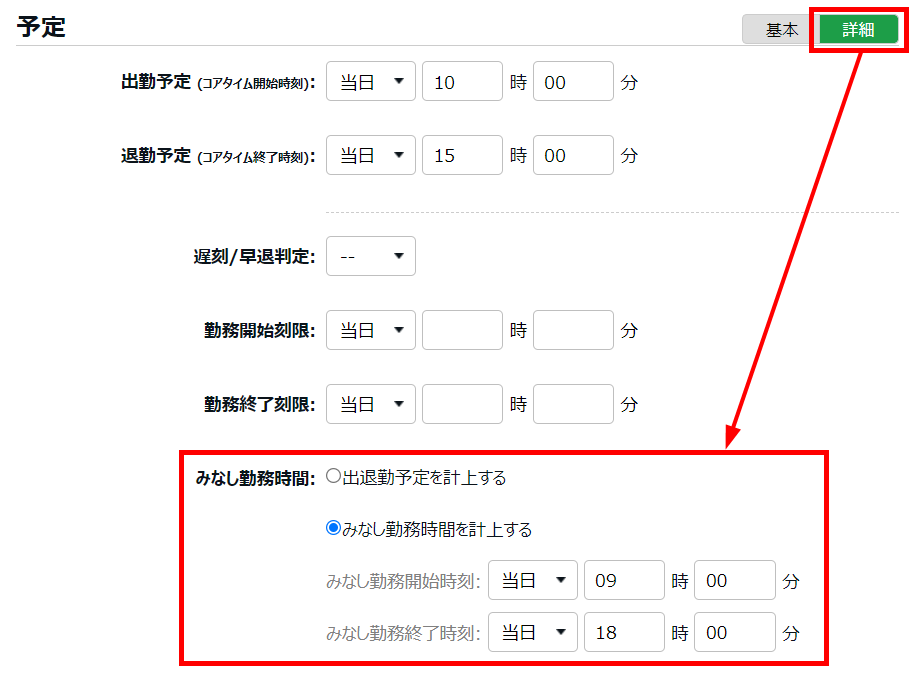This screenshot has height=676, width=918.
Task: Open 退勤予定 day dropdown
Action: (371, 156)
